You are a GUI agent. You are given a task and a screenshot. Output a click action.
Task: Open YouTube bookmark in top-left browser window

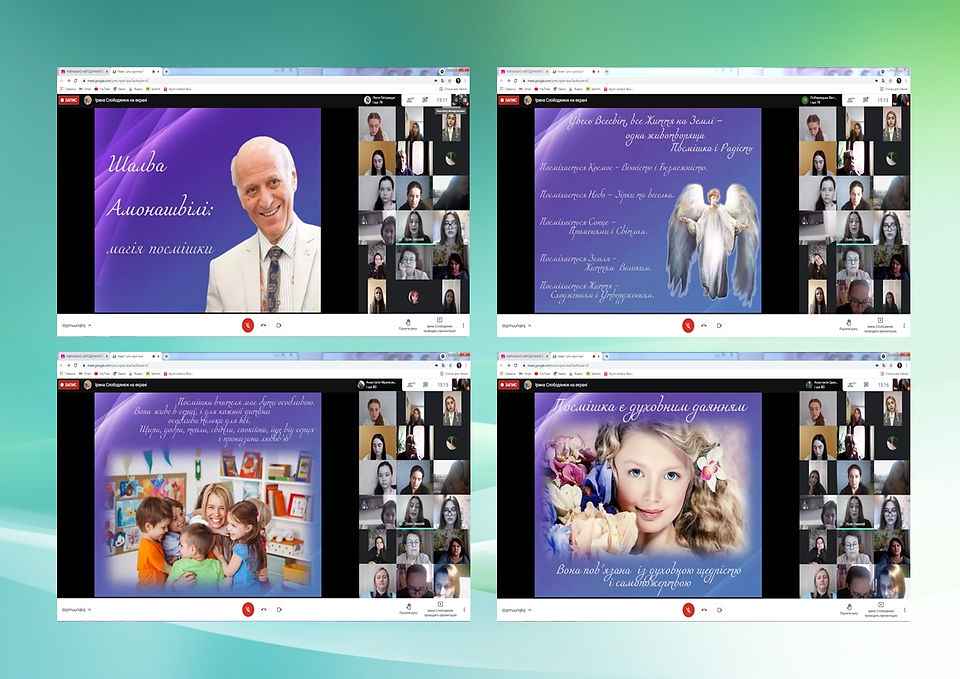[102, 89]
